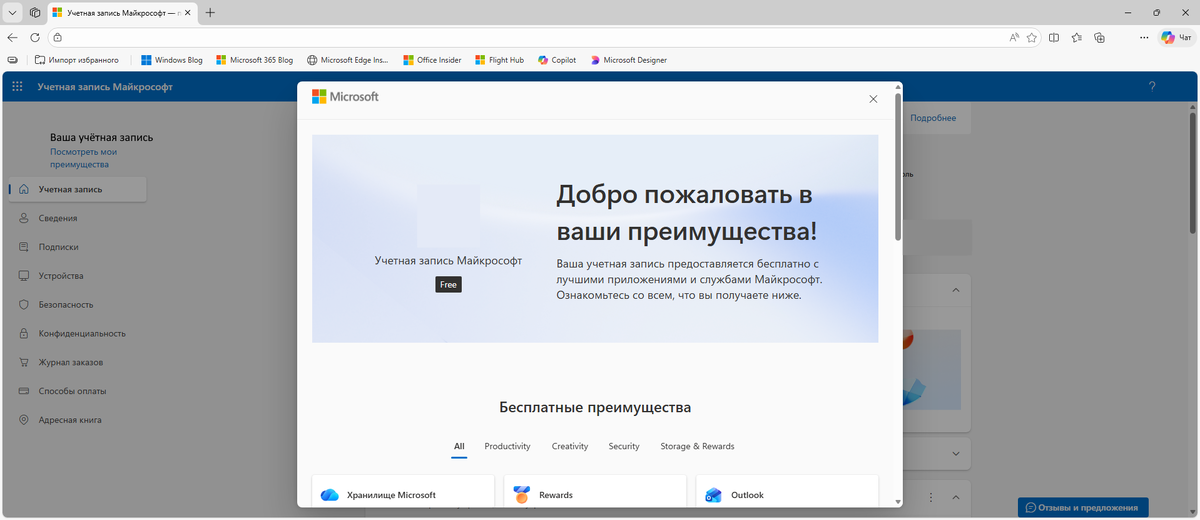Open Импорт избранного bookmark folder
Screen dimensions: 1200x520
click(76, 60)
